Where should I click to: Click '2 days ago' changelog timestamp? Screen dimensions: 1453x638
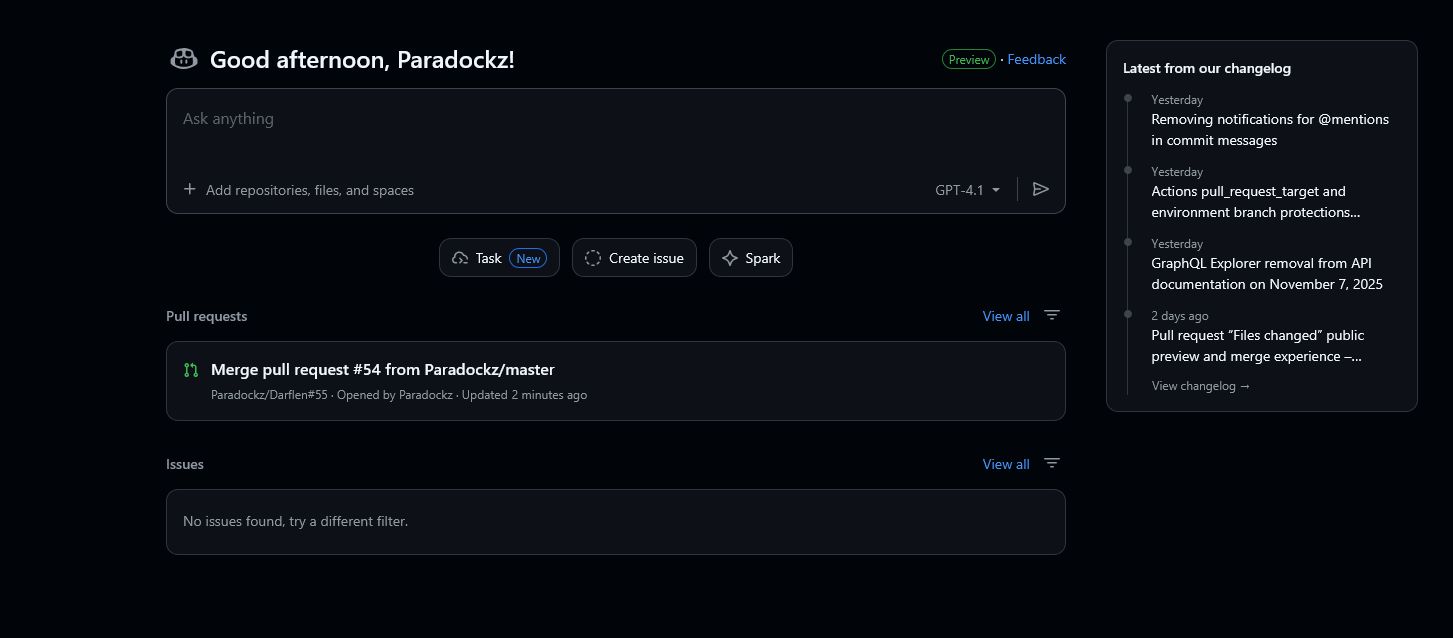click(x=1180, y=316)
